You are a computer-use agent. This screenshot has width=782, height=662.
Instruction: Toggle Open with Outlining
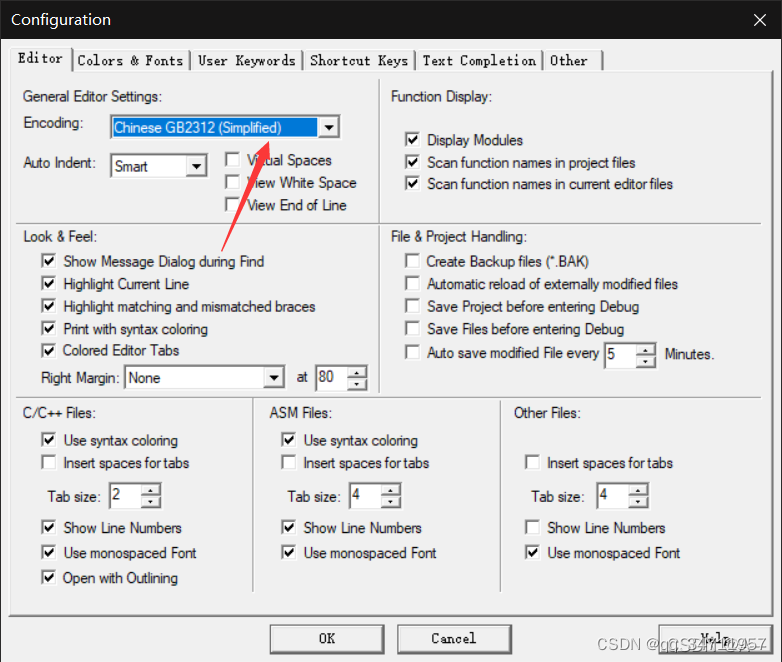[49, 578]
